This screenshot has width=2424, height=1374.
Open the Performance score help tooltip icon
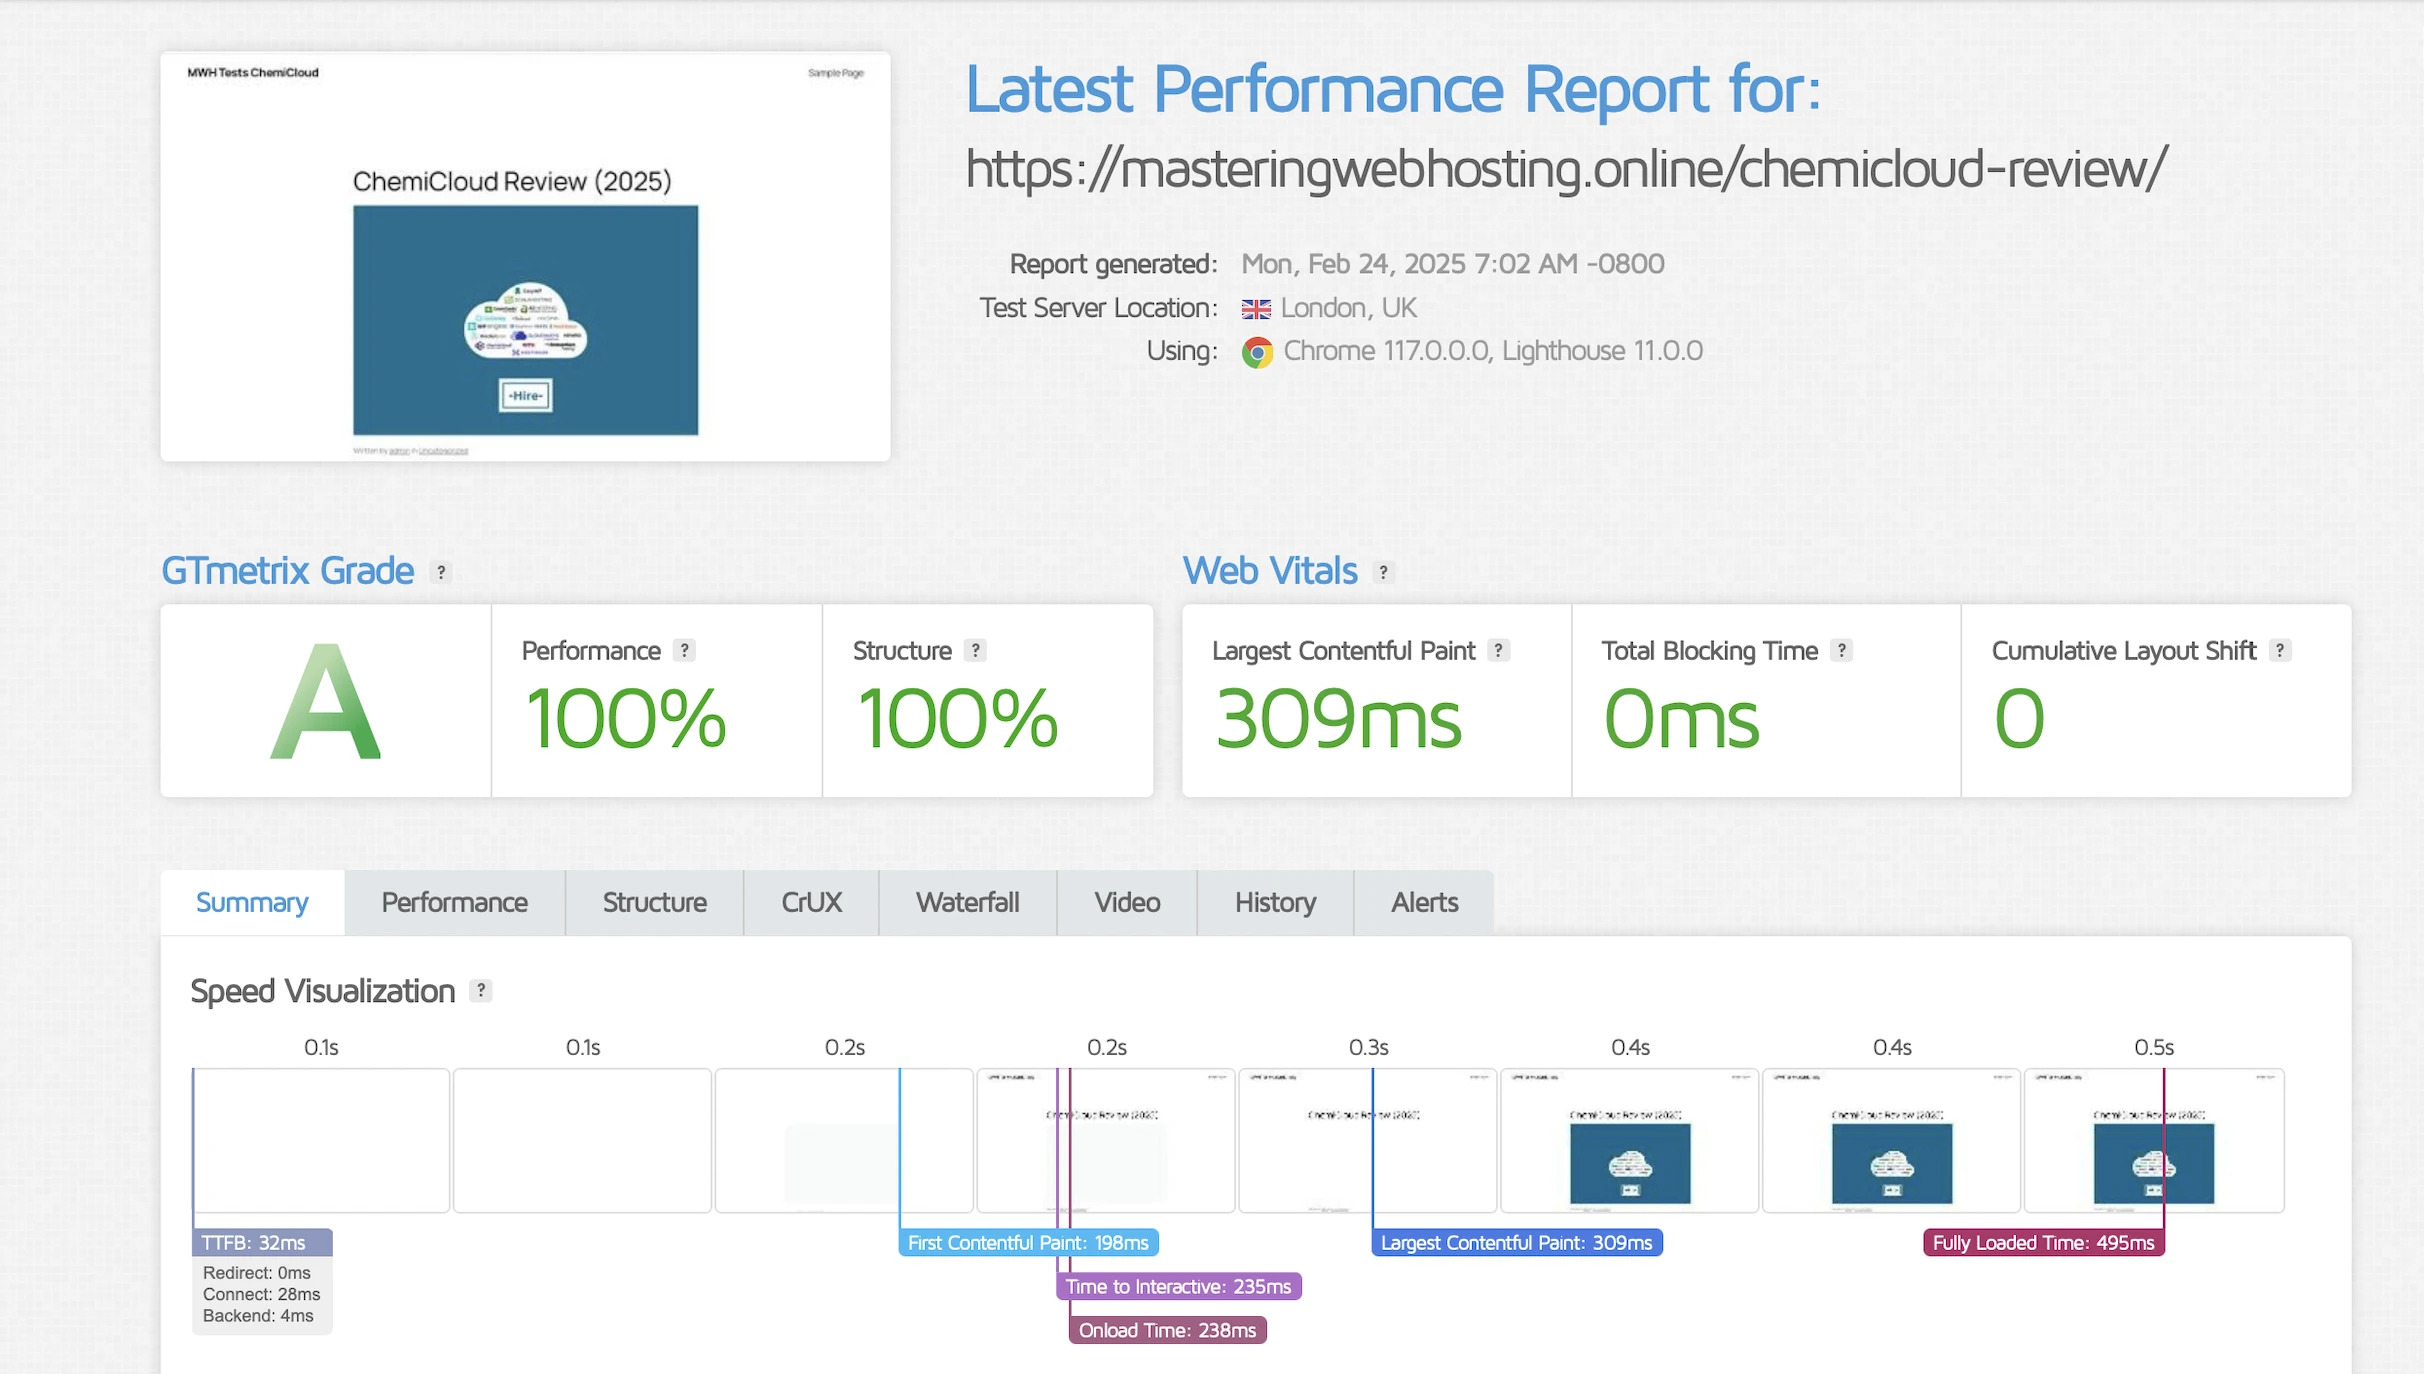[x=684, y=650]
